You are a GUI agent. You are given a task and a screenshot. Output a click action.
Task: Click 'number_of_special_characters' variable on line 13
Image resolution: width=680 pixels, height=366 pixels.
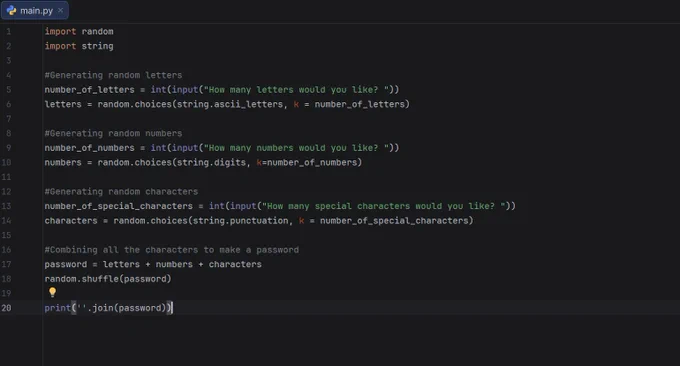tap(118, 206)
